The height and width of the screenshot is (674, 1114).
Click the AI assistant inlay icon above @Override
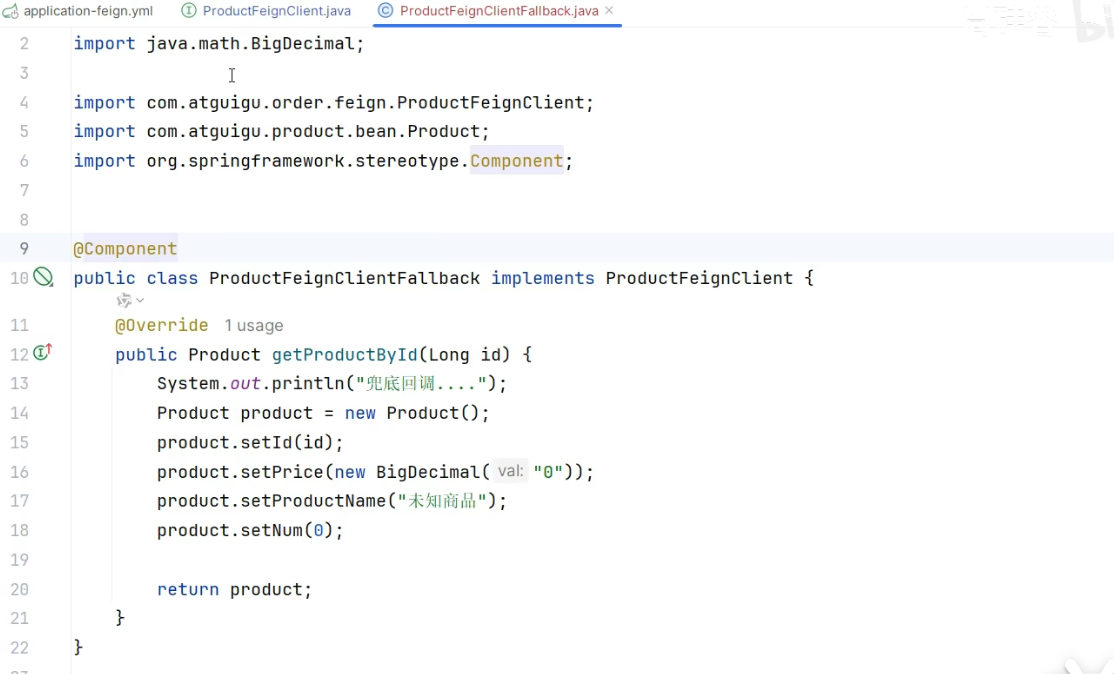coord(124,300)
